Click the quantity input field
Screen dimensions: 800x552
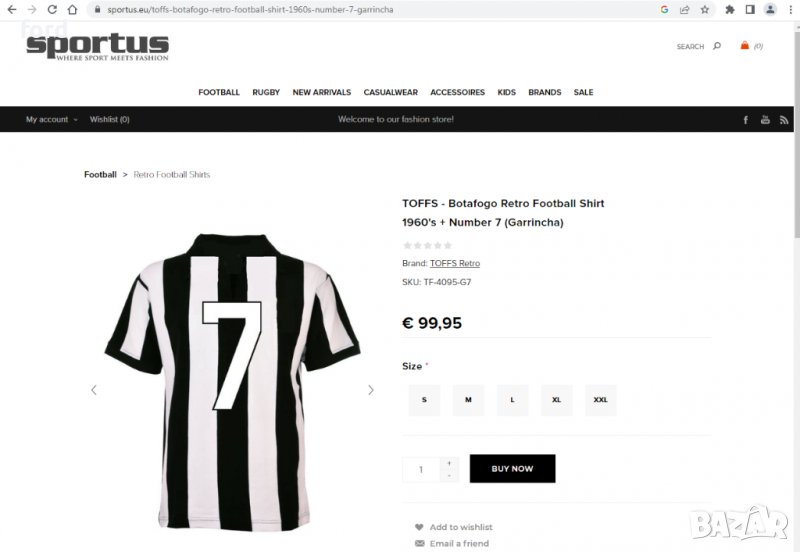421,469
